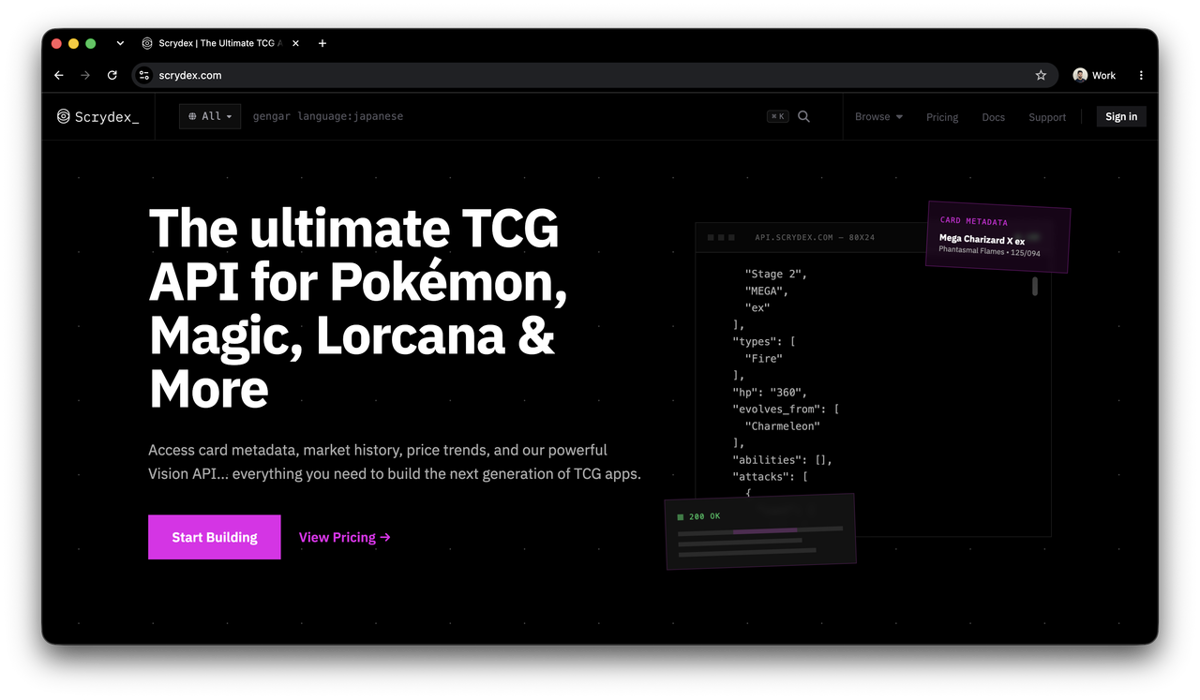Image resolution: width=1200 pixels, height=700 pixels.
Task: Click the "abilities": [] line
Action: pos(782,460)
